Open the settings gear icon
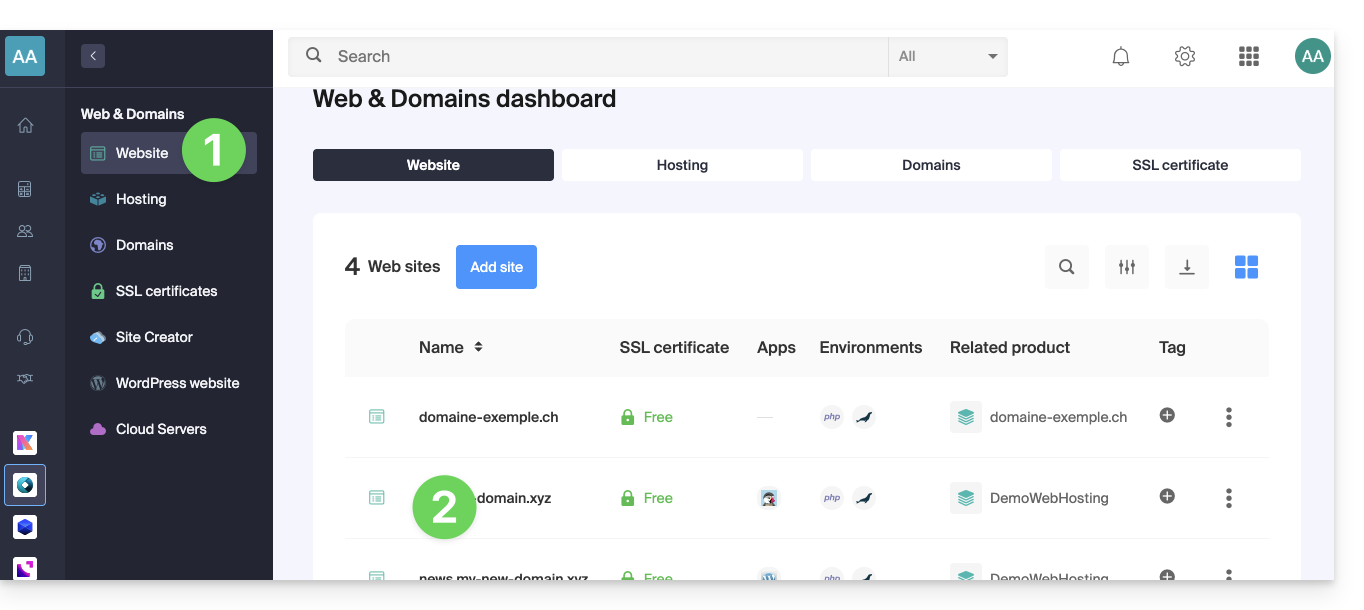This screenshot has width=1364, height=610. (x=1185, y=57)
